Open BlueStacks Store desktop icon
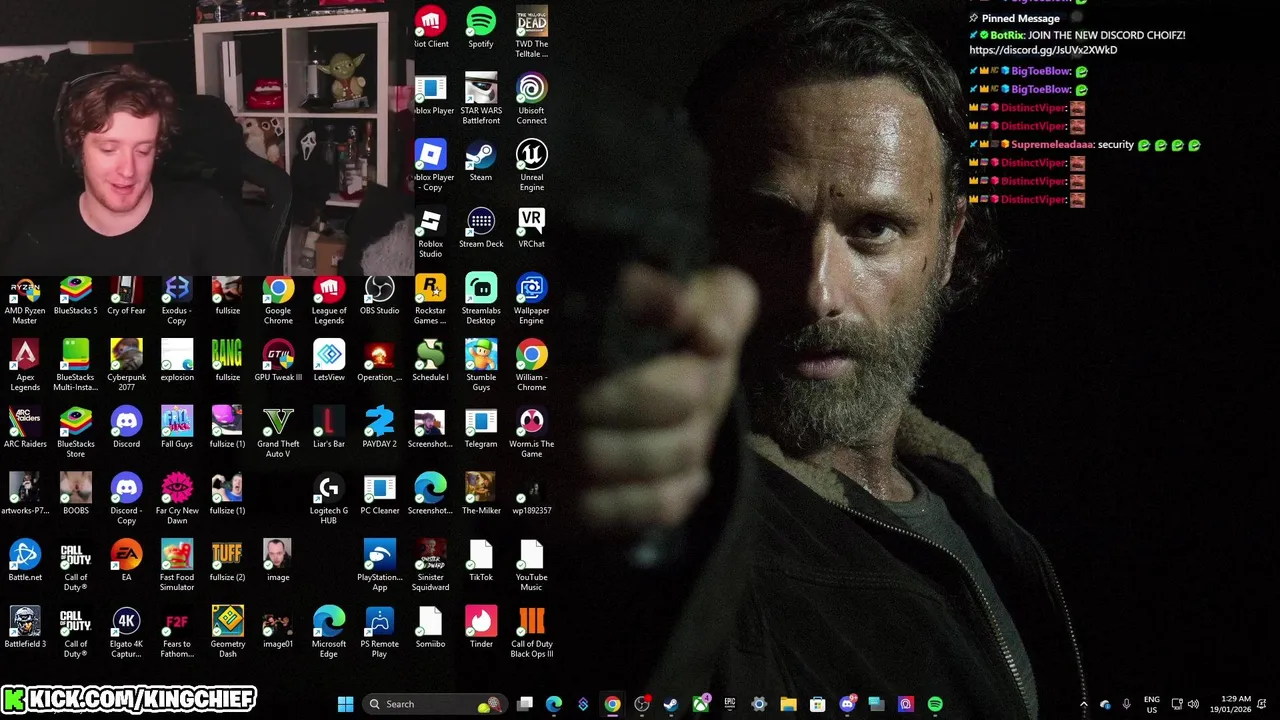This screenshot has width=1280, height=720. [x=75, y=432]
